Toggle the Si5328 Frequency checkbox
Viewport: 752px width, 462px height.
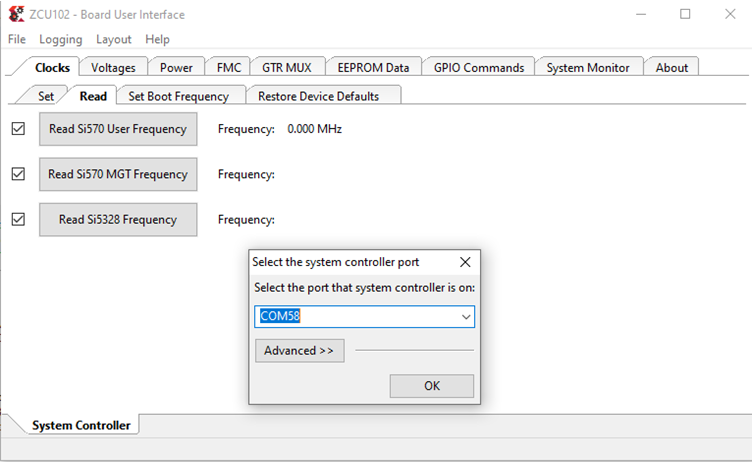pos(18,219)
